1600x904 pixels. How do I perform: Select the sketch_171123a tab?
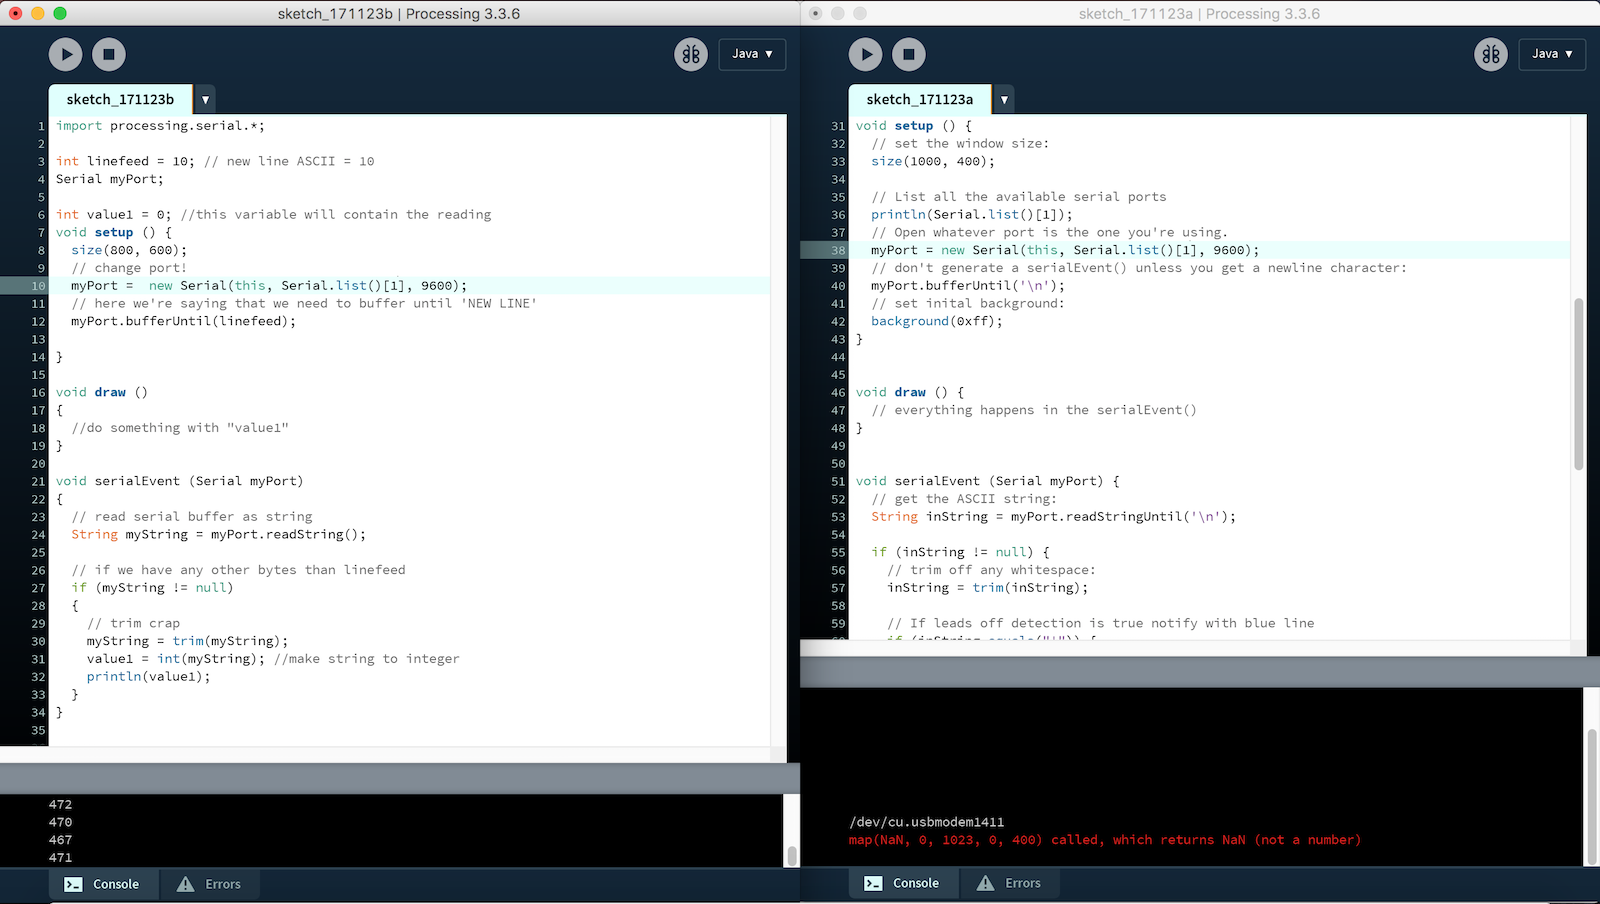(x=920, y=99)
